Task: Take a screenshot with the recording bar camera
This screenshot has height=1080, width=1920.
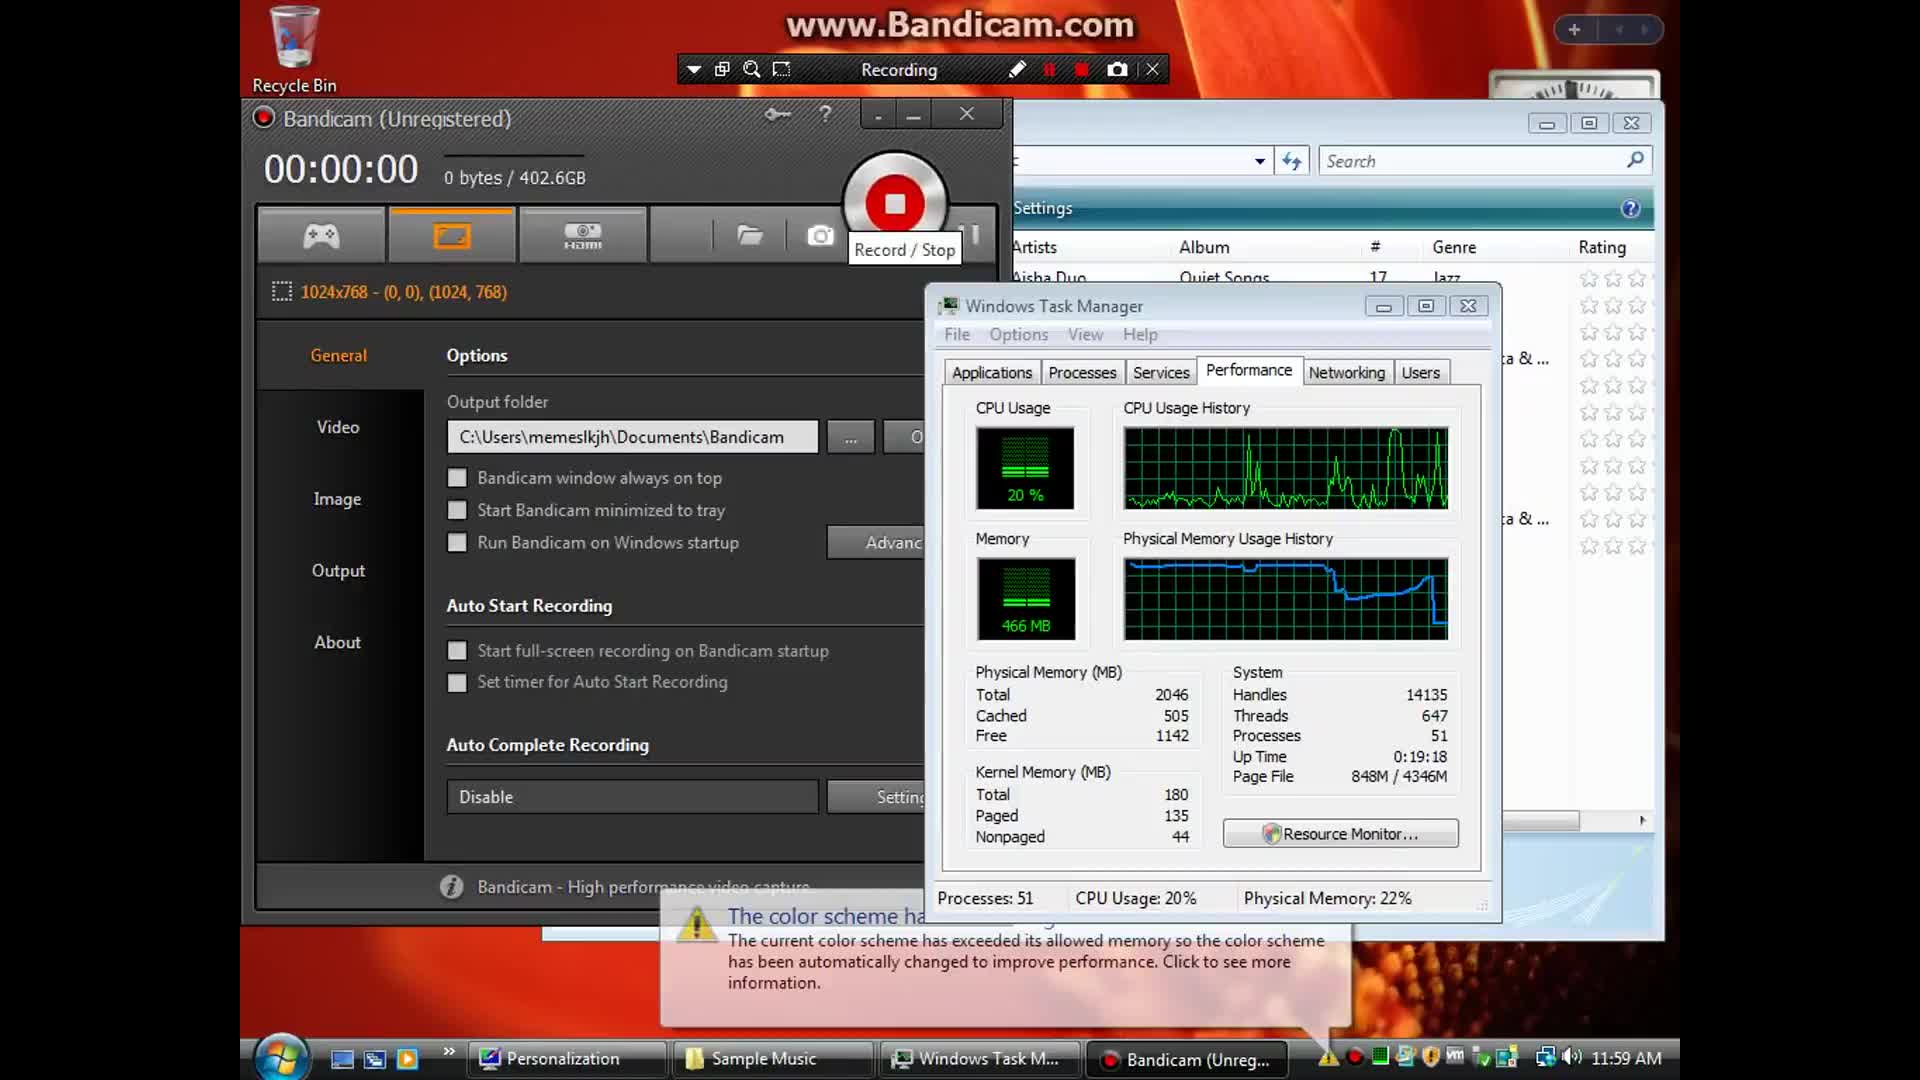Action: [1117, 70]
